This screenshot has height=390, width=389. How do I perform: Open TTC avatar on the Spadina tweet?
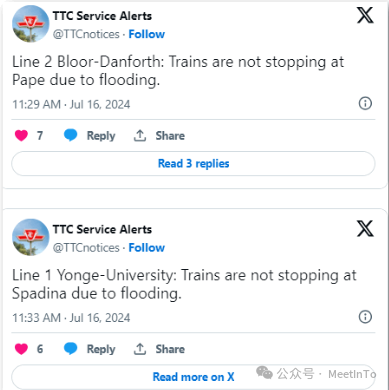tap(31, 237)
